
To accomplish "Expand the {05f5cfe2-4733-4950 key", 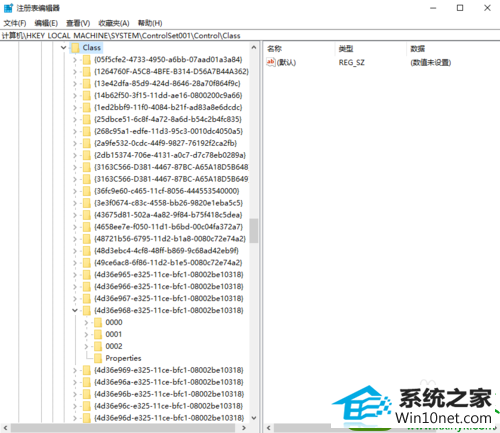I will [x=75, y=60].
